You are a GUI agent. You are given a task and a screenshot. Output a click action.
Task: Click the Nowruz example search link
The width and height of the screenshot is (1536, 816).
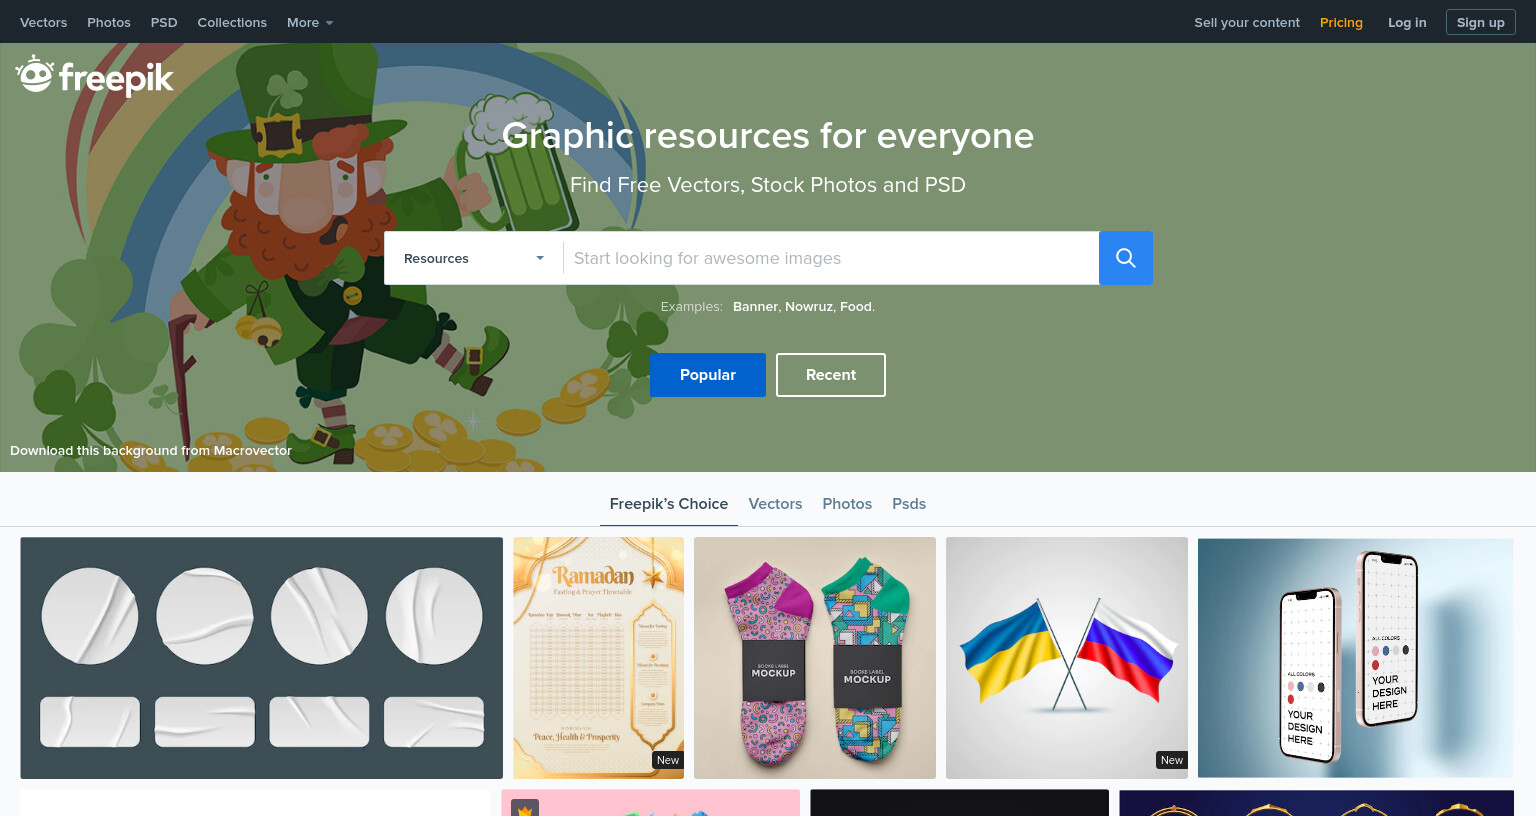coord(808,307)
